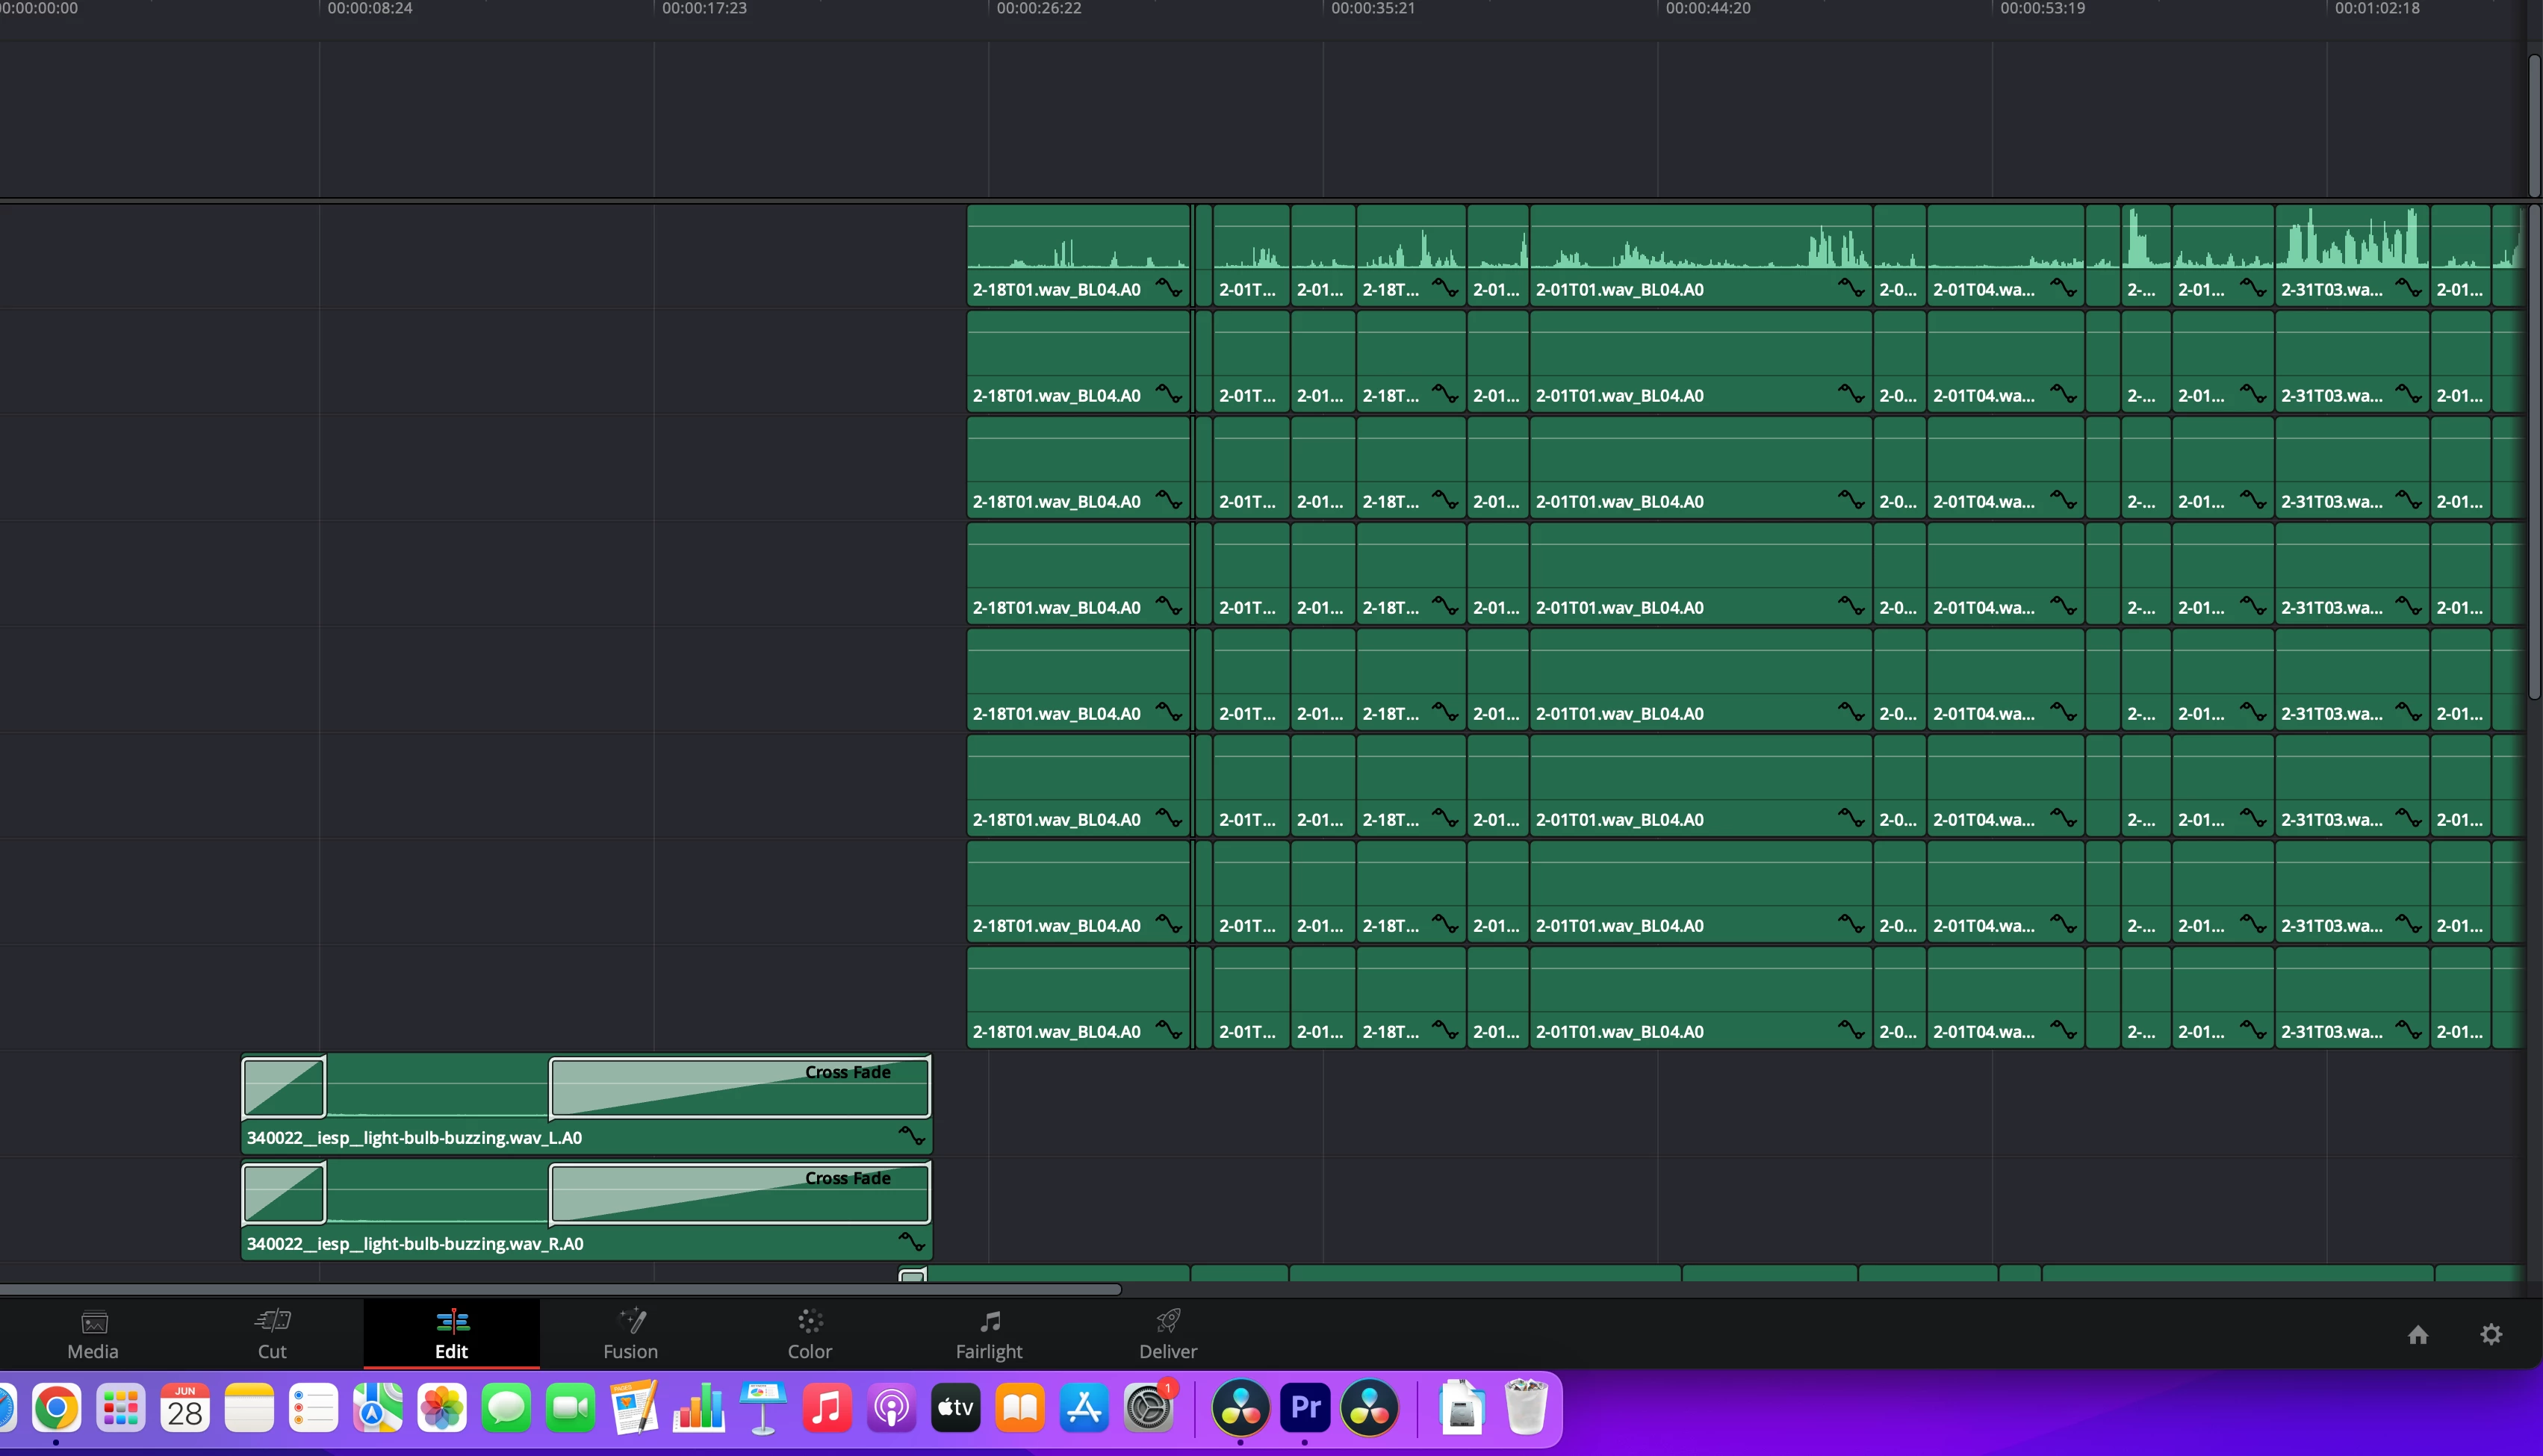
Task: Open the Fairlight page
Action: [989, 1334]
